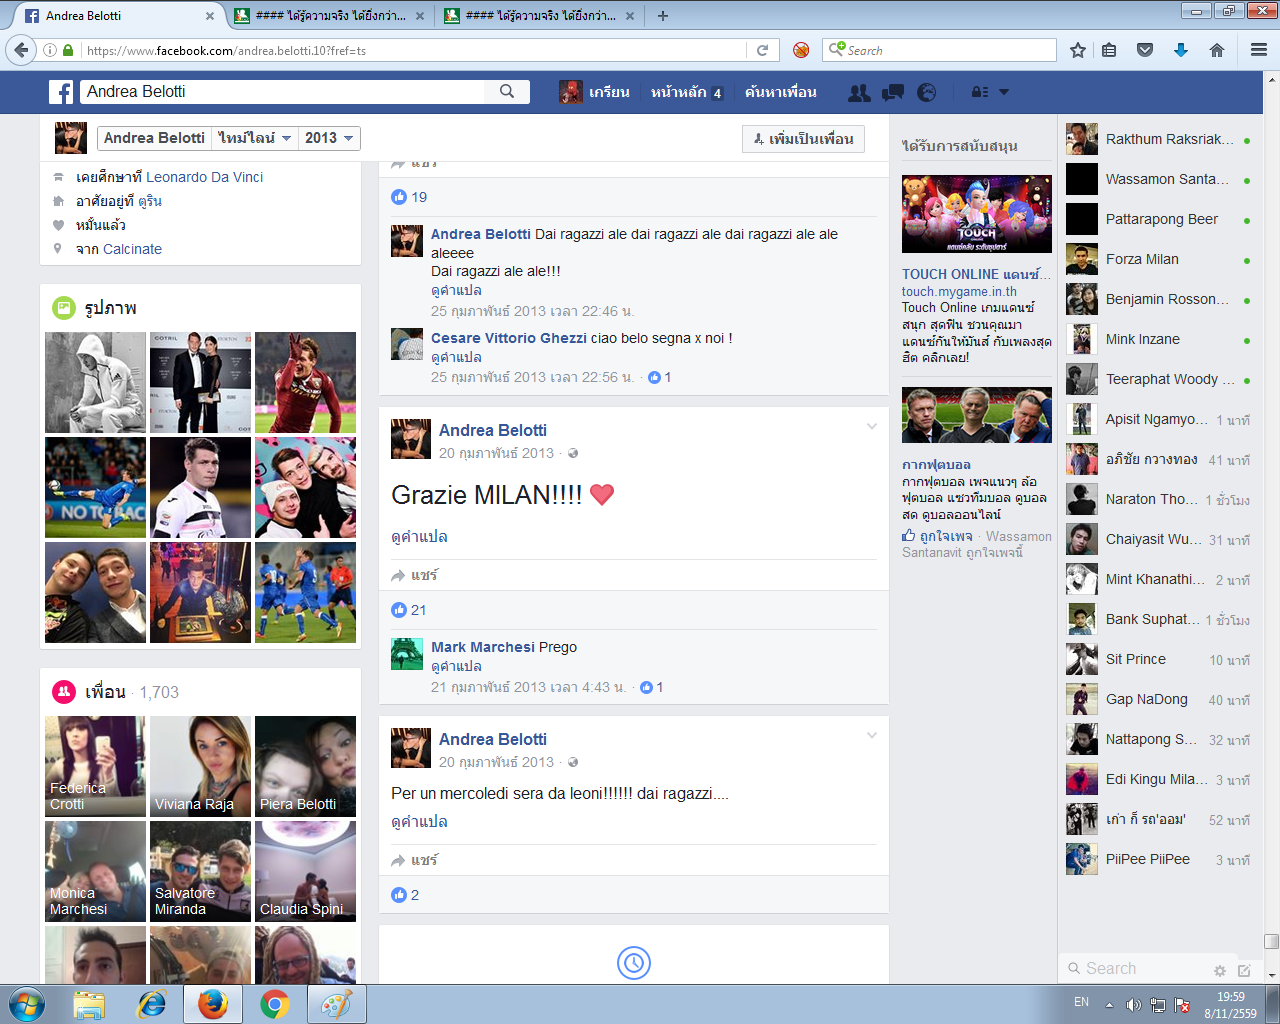The image size is (1280, 1024).
Task: Click the Firefox back arrow button
Action: [x=21, y=50]
